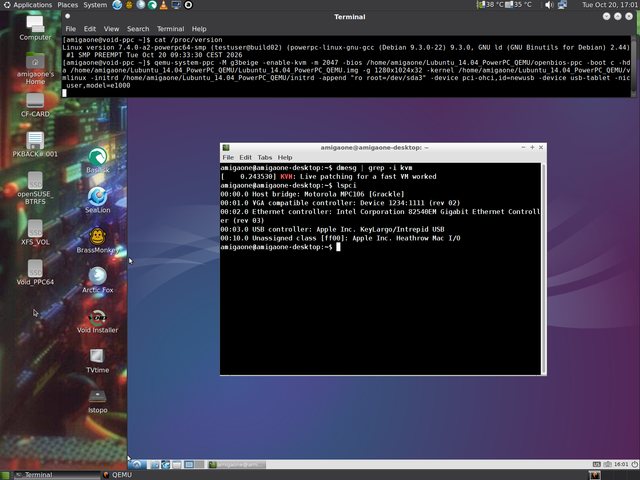Open View menu in host Terminal window

(x=111, y=29)
